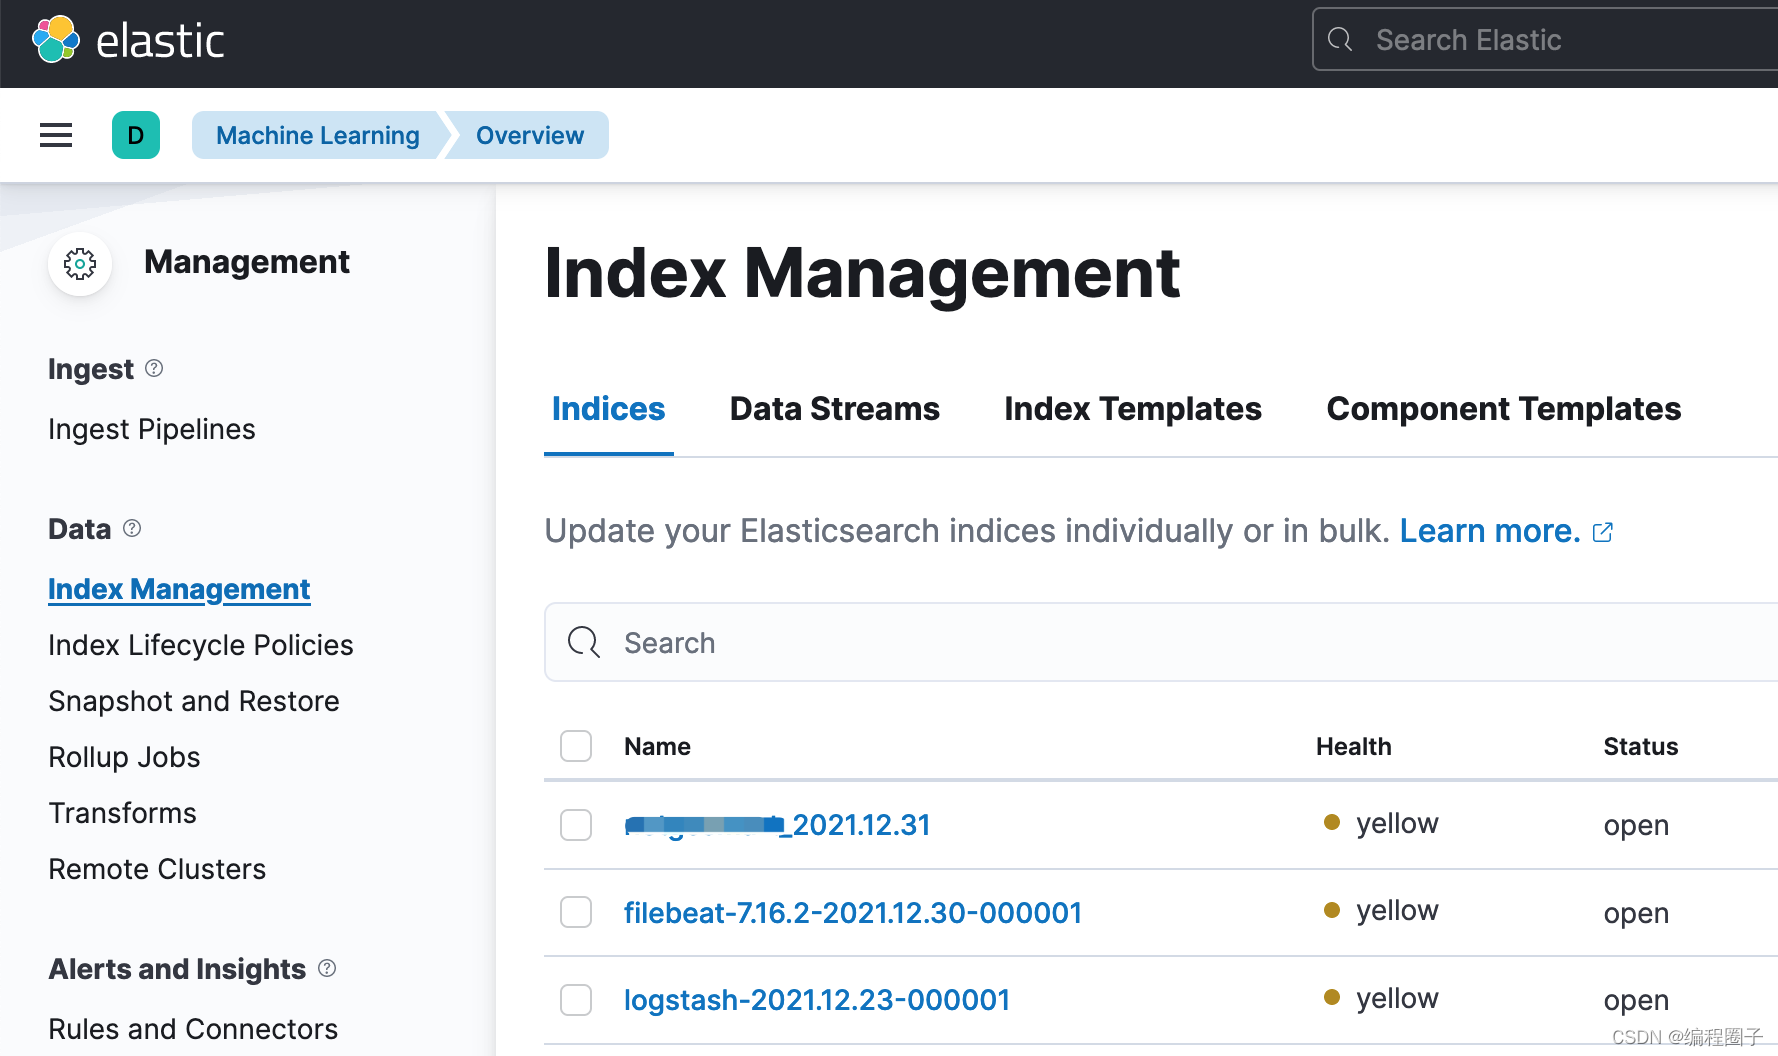1778x1056 pixels.
Task: Click the open status of the 2021.12.31 index
Action: coord(1636,825)
